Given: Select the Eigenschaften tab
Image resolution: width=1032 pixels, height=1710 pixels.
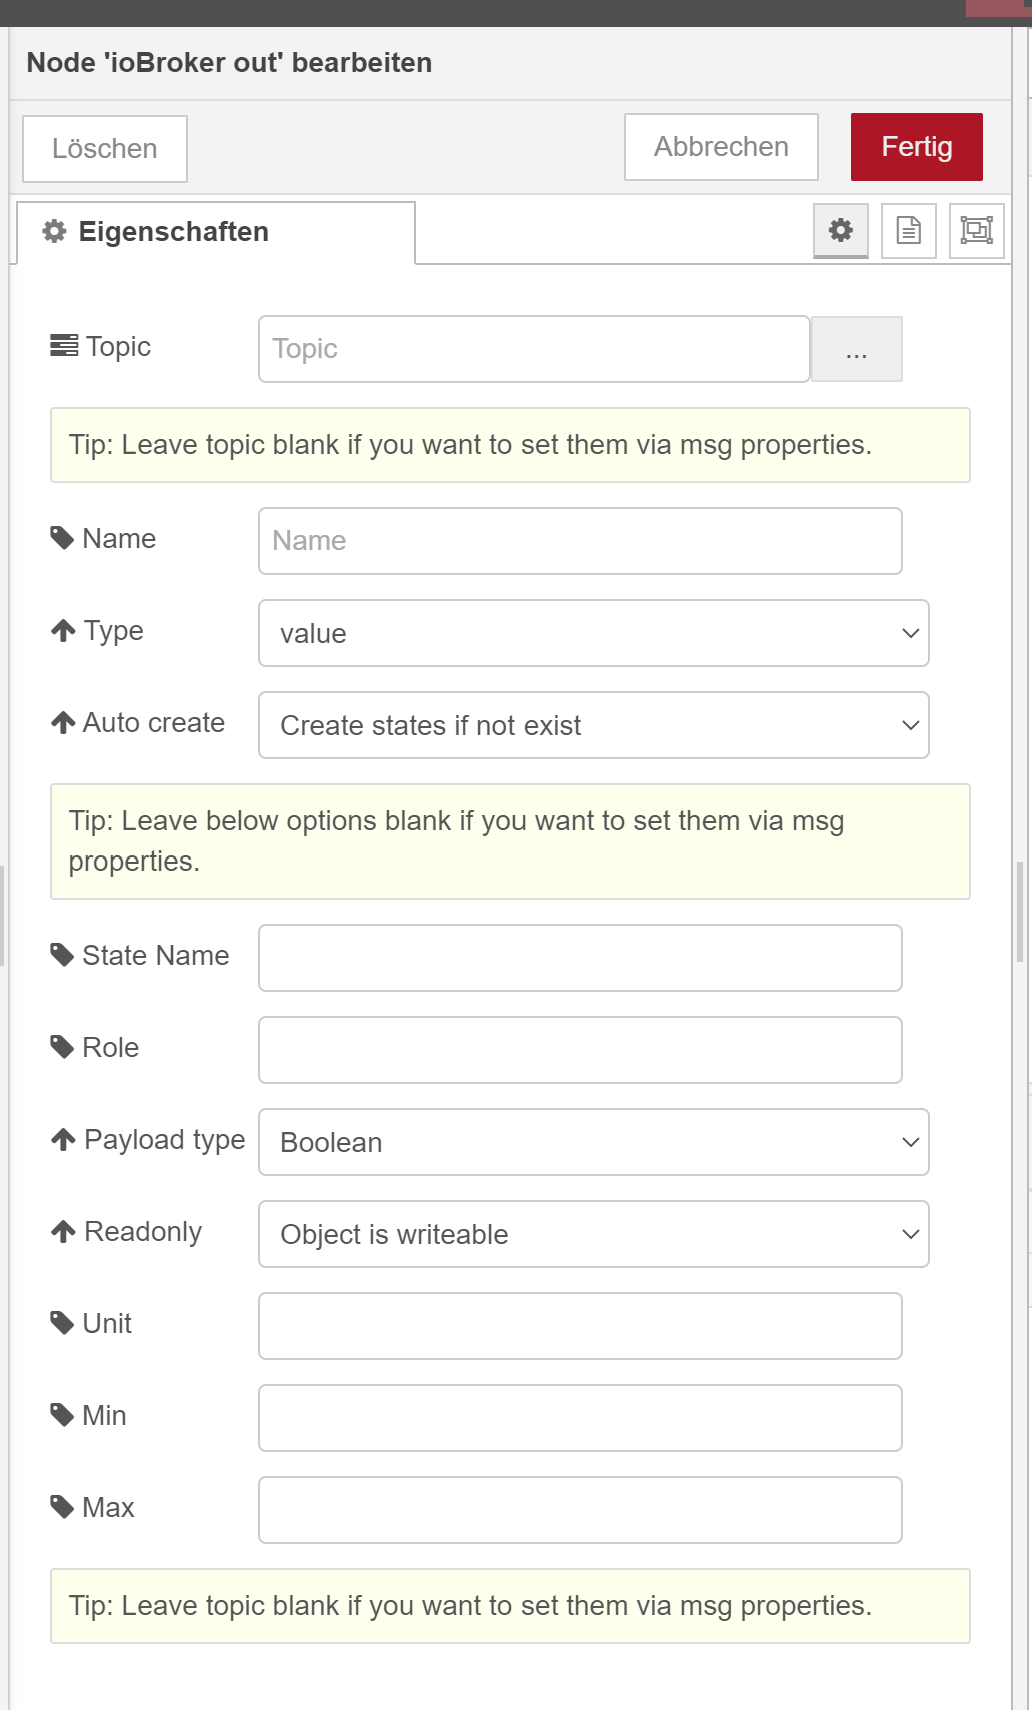Looking at the screenshot, I should (x=216, y=232).
